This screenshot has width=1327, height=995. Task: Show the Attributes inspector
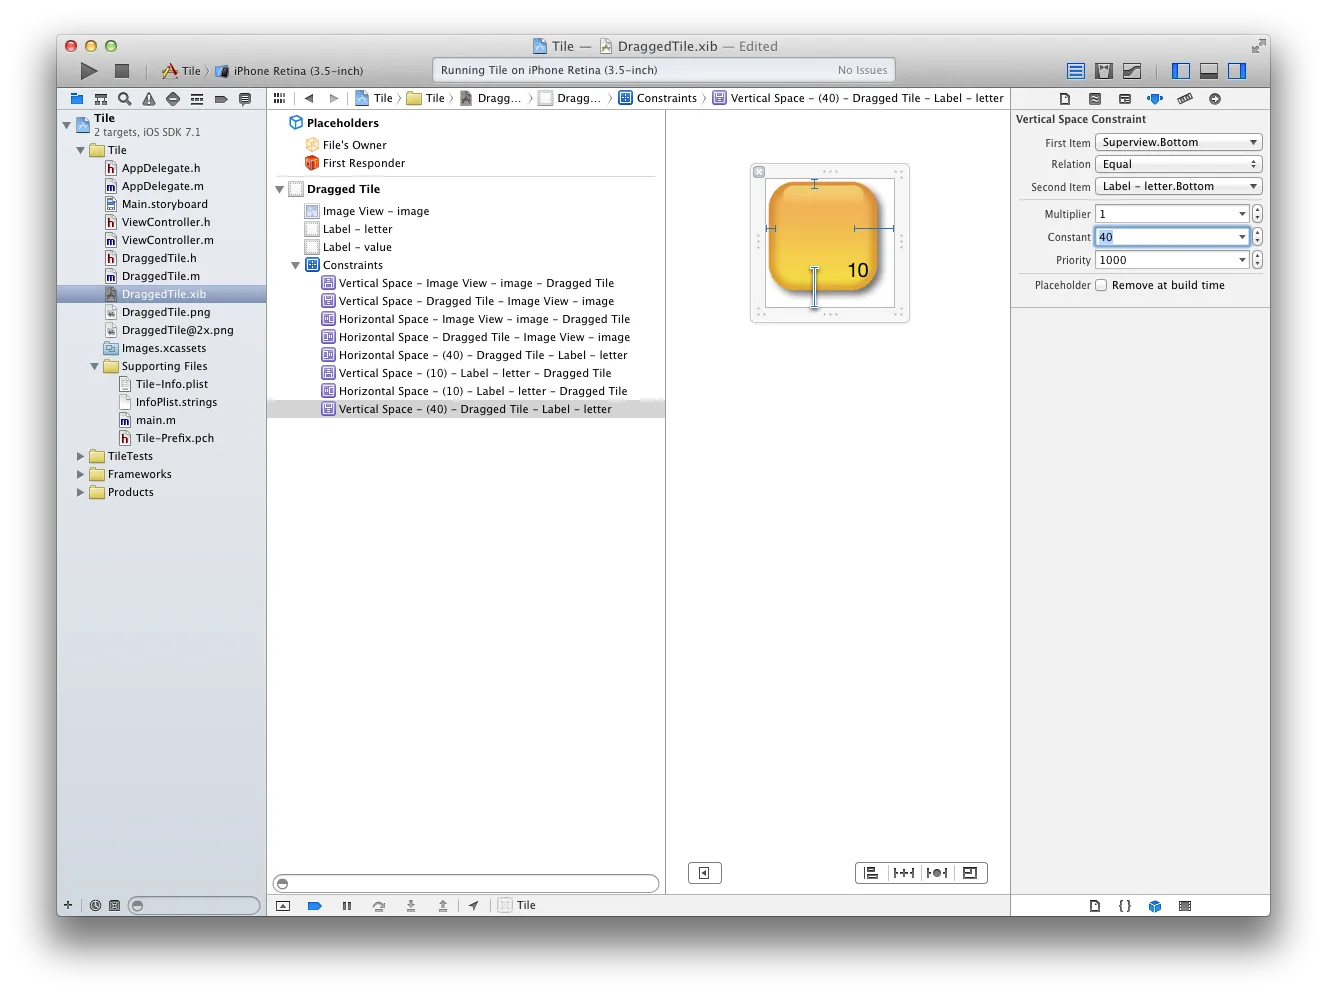[1155, 99]
